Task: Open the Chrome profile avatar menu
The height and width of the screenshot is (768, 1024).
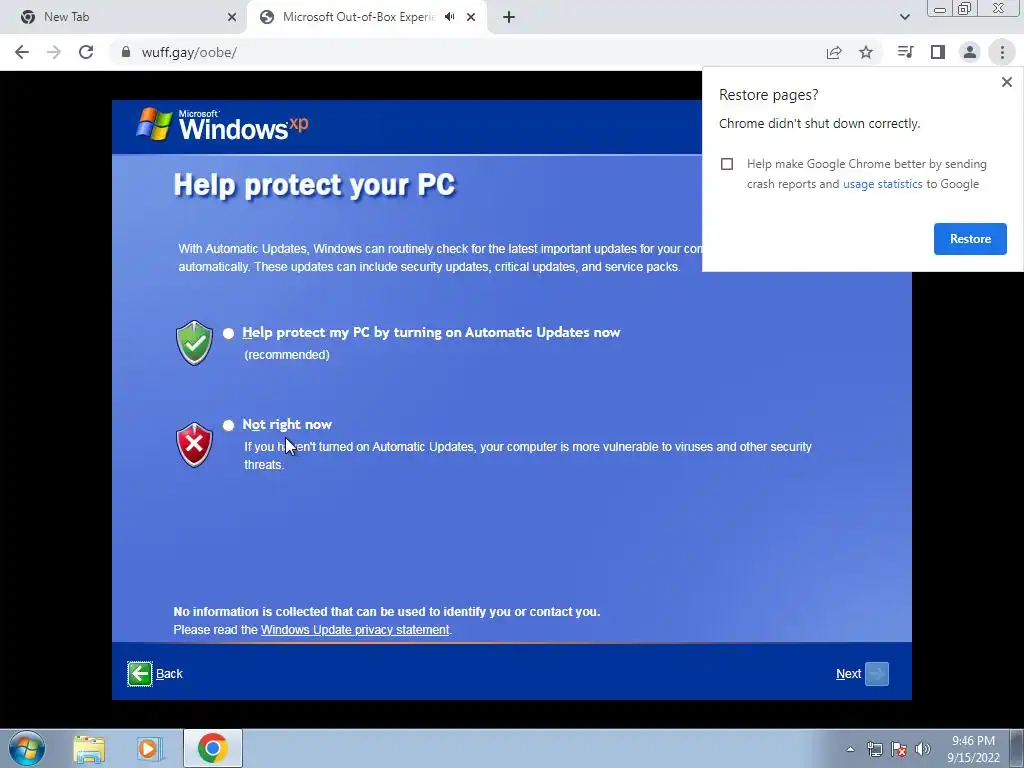Action: click(970, 52)
